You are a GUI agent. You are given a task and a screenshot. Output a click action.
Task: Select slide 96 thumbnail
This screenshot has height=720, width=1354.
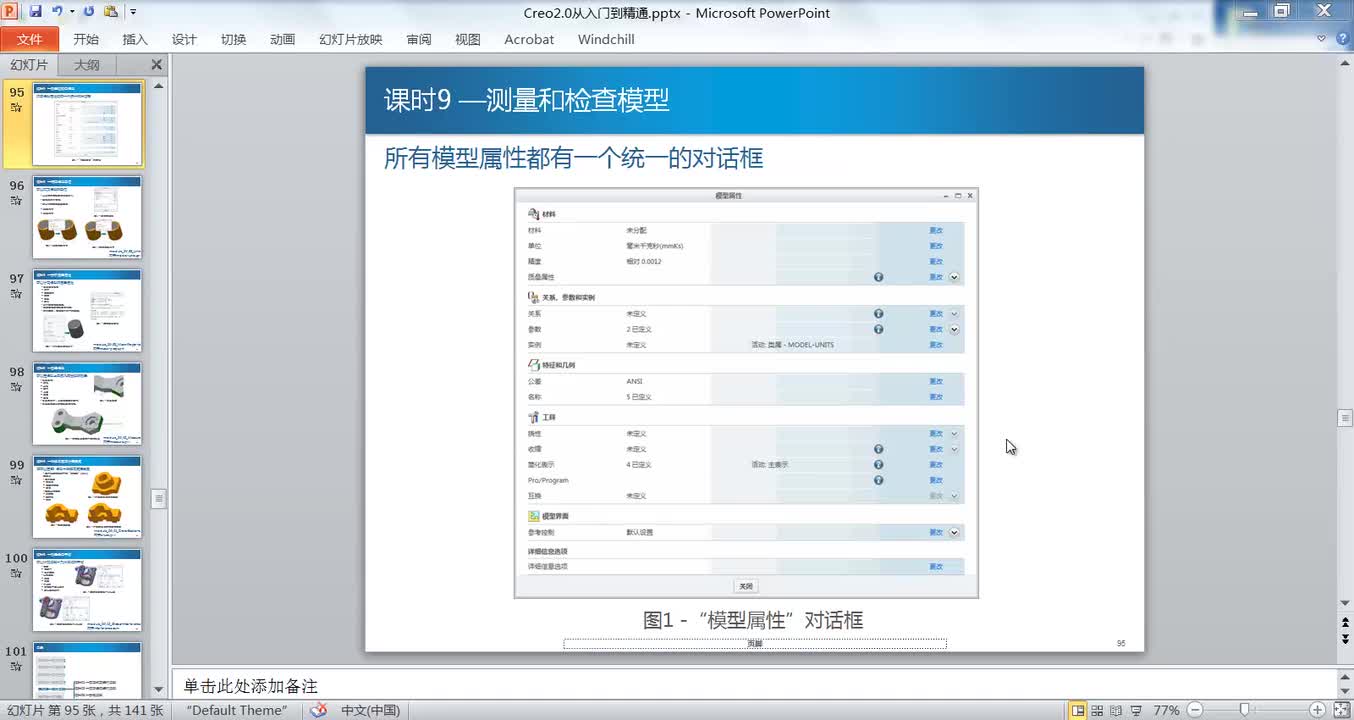pyautogui.click(x=88, y=218)
